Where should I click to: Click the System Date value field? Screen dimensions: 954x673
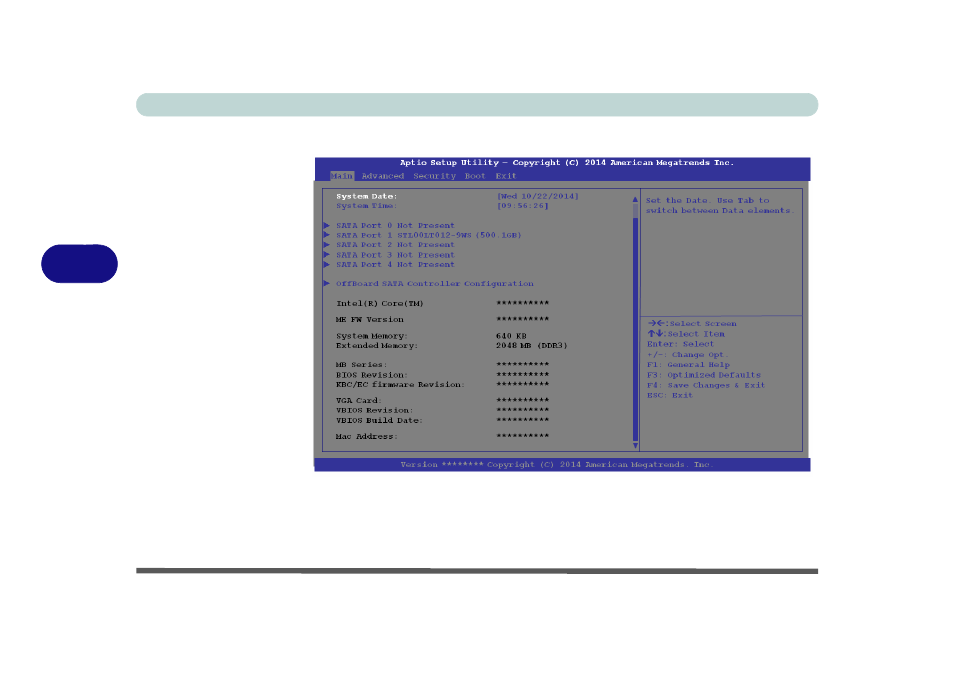click(x=538, y=196)
